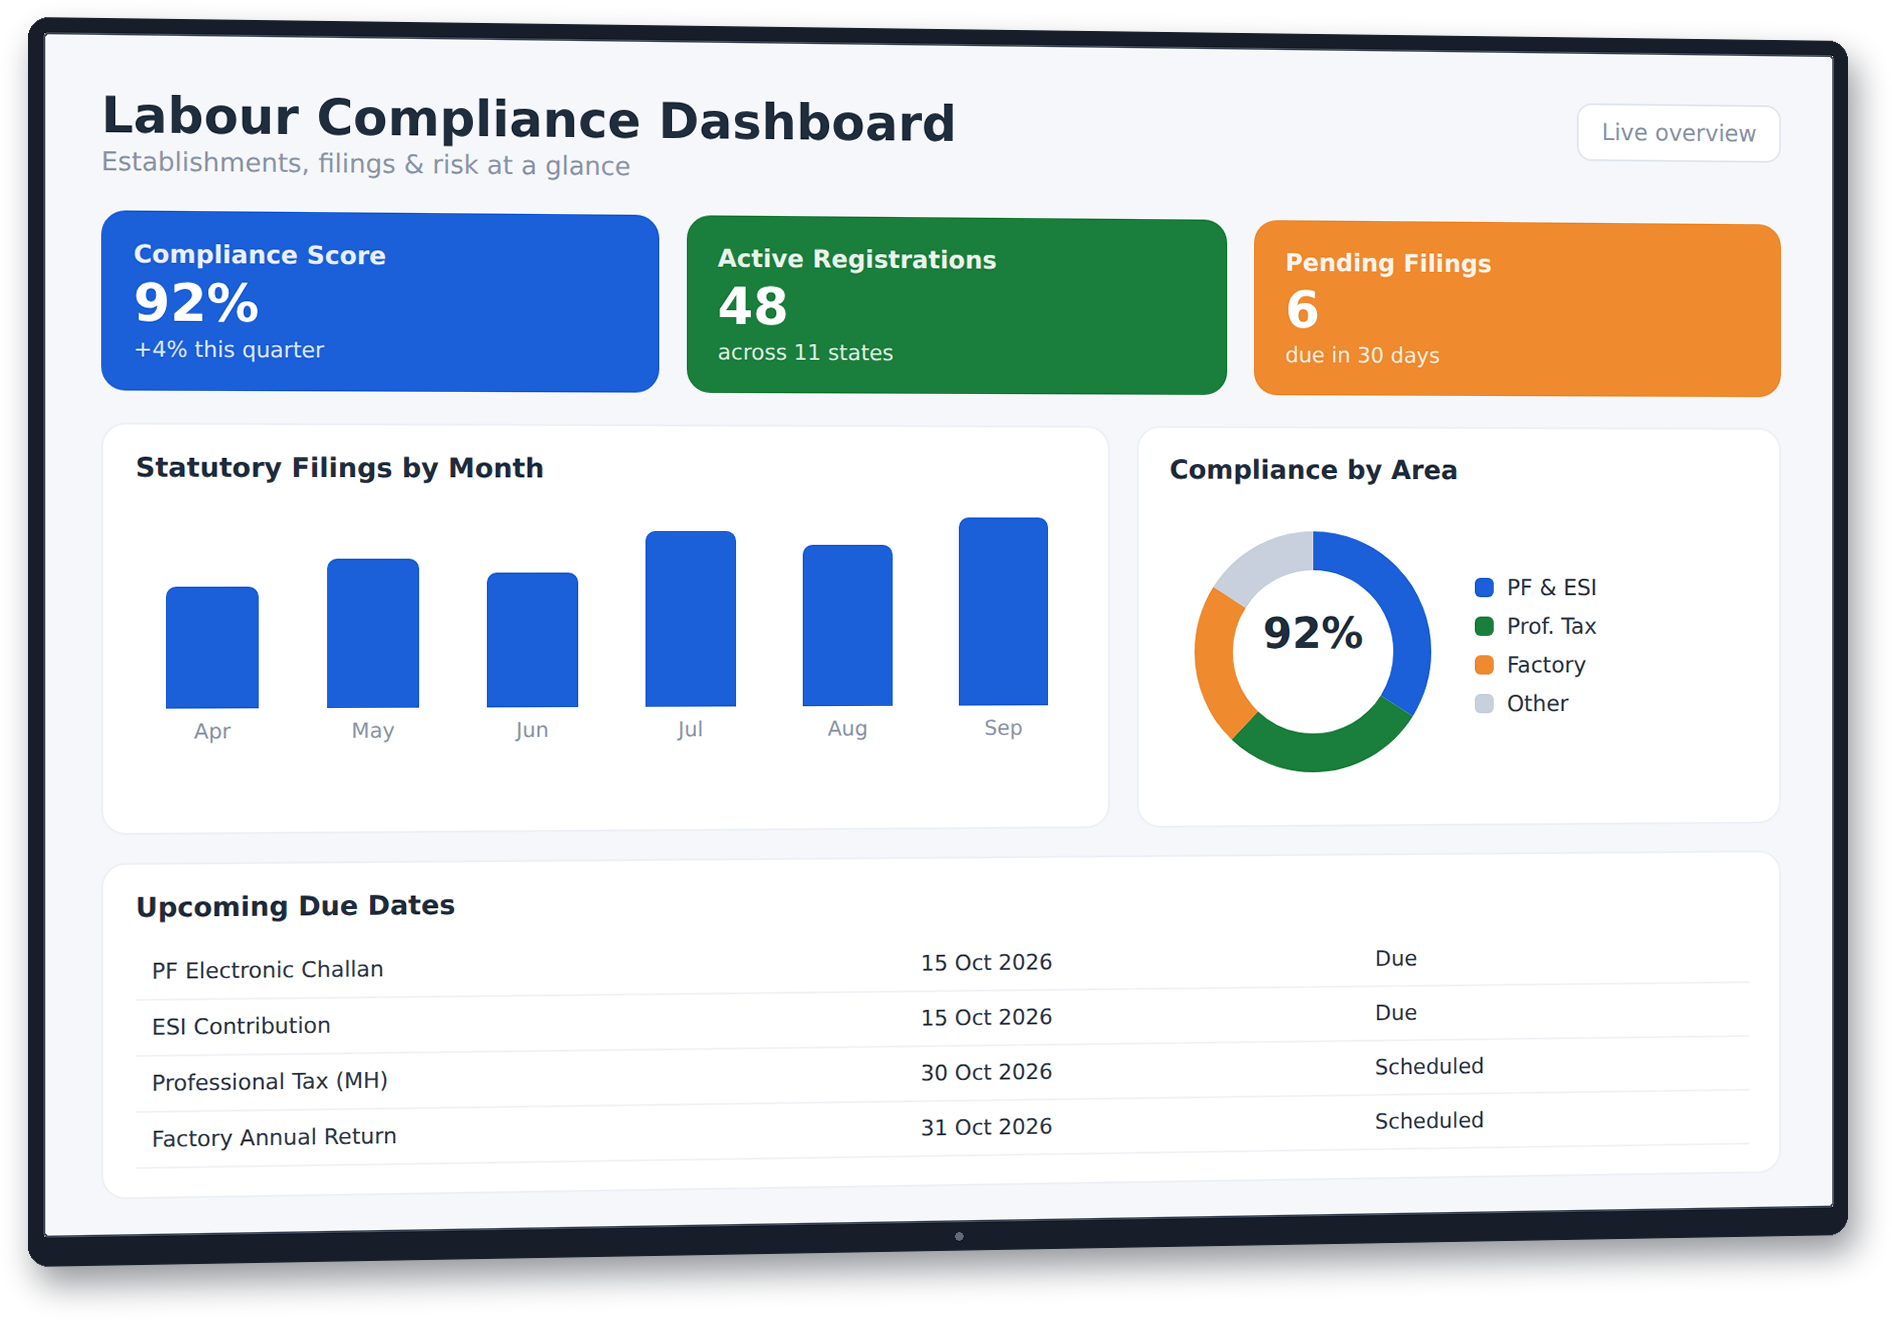
Task: Open the Active Registrations card
Action: coord(957,306)
